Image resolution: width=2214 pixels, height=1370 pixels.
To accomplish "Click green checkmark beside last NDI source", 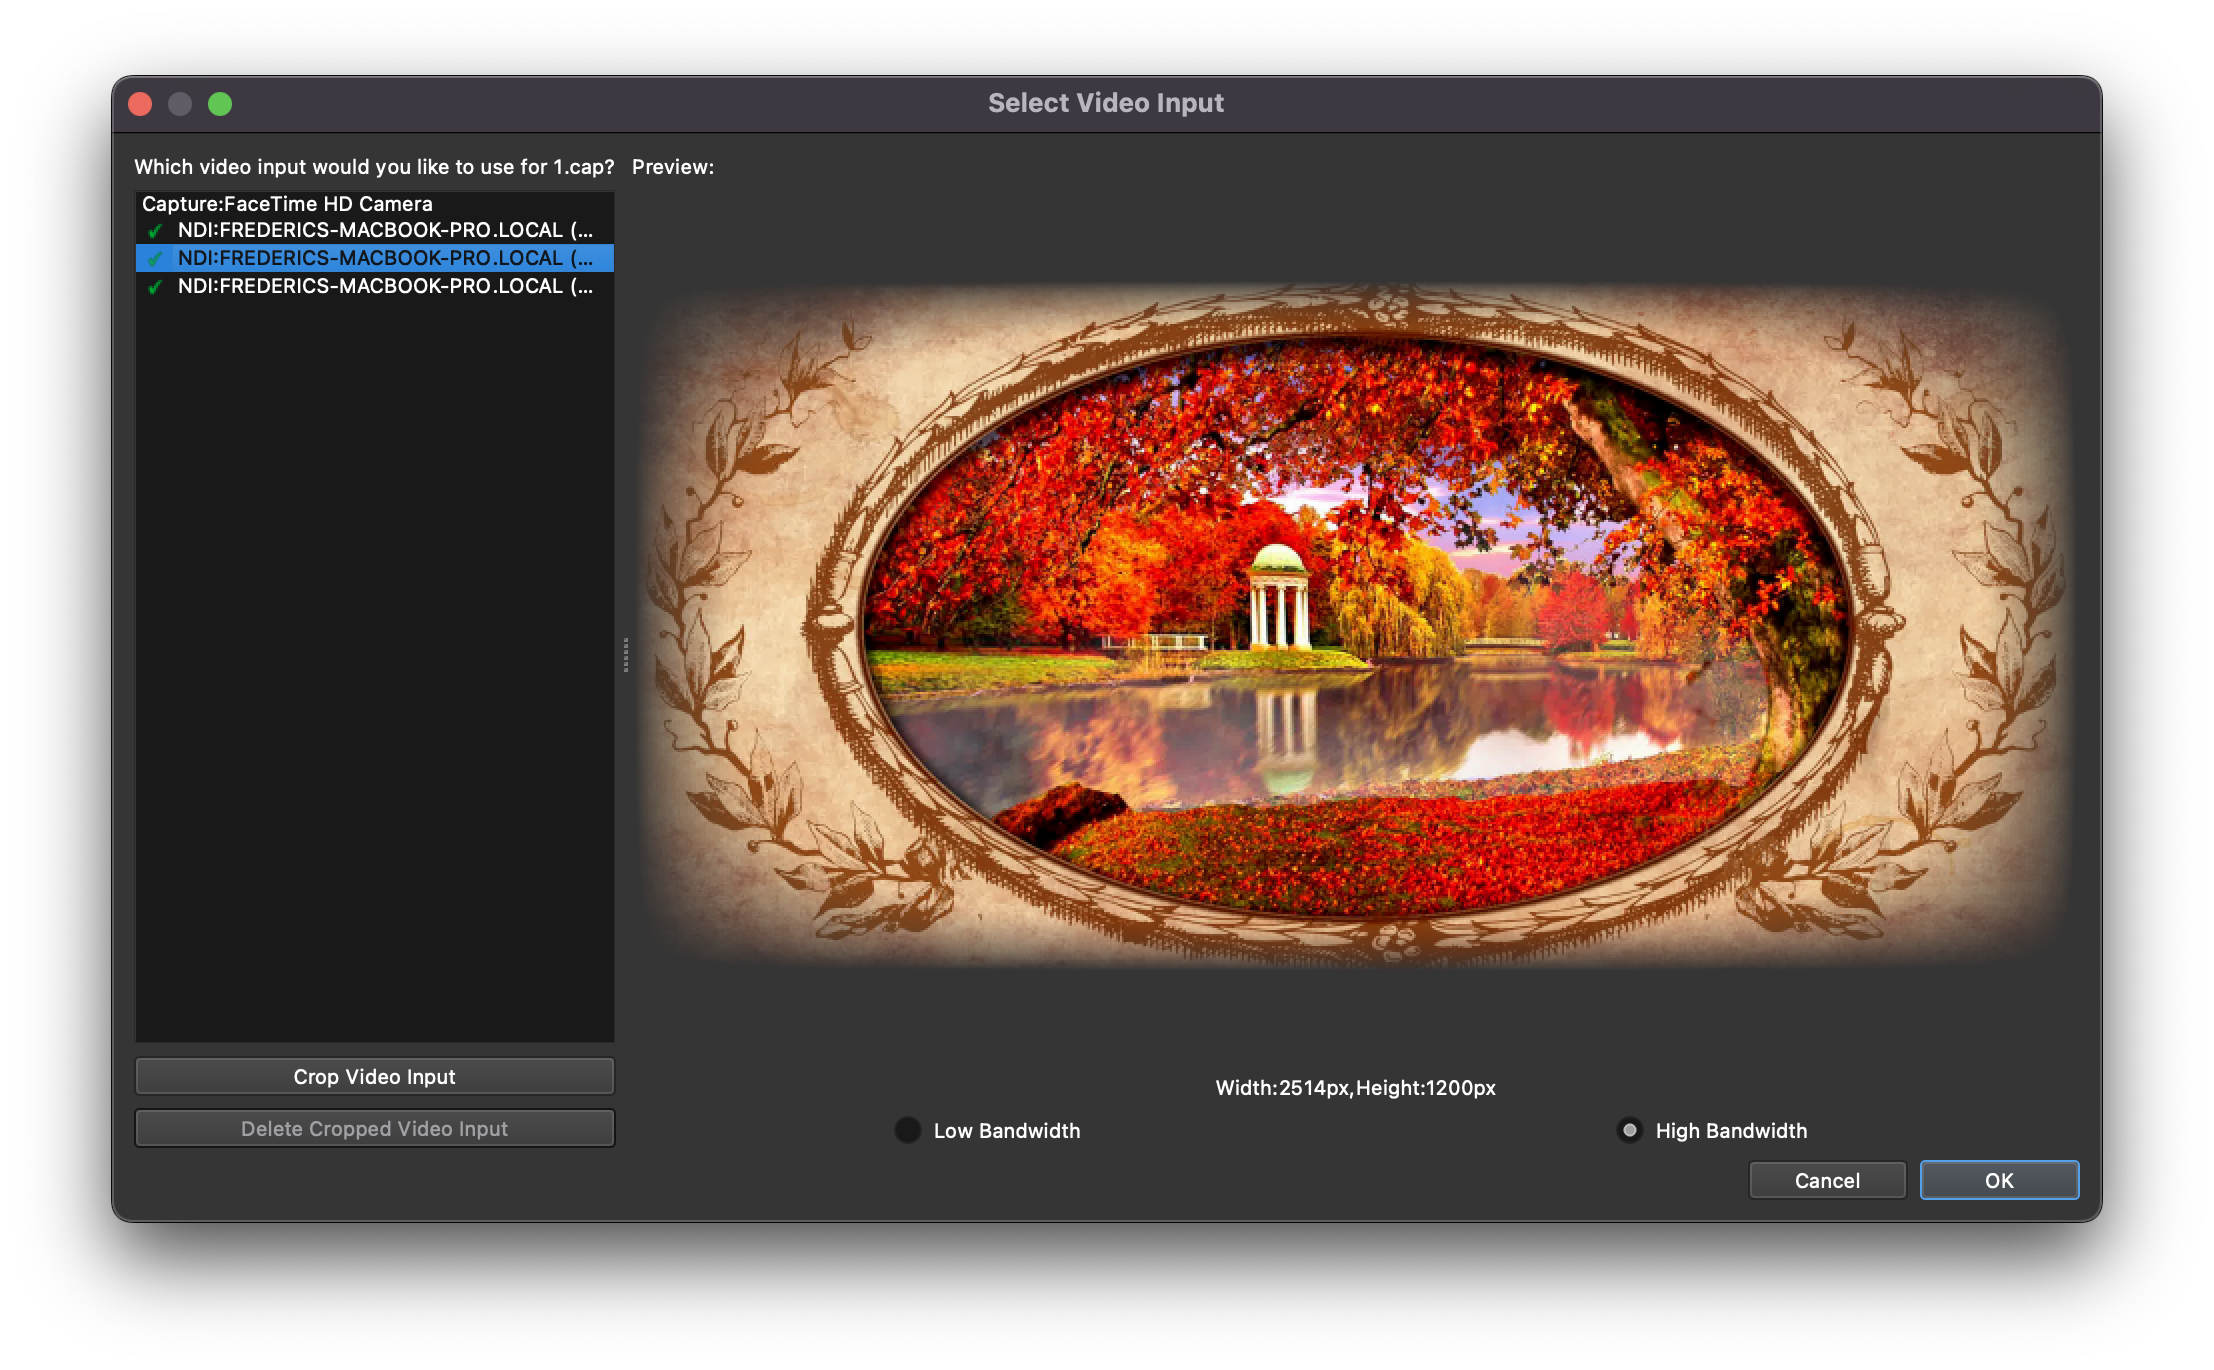I will coord(155,287).
